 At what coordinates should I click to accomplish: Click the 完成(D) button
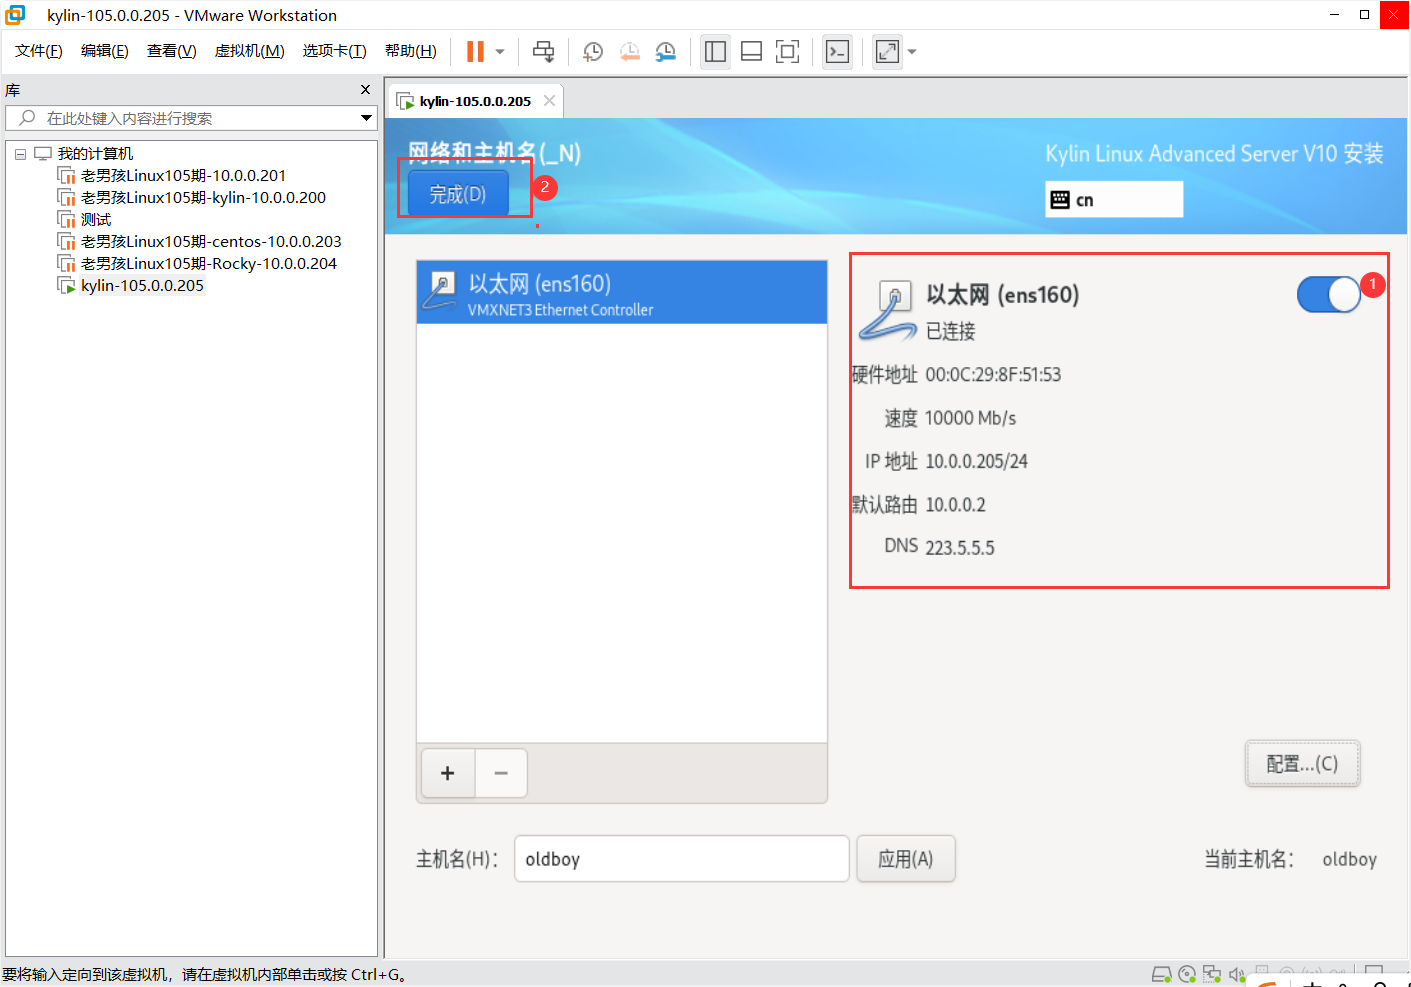click(458, 193)
